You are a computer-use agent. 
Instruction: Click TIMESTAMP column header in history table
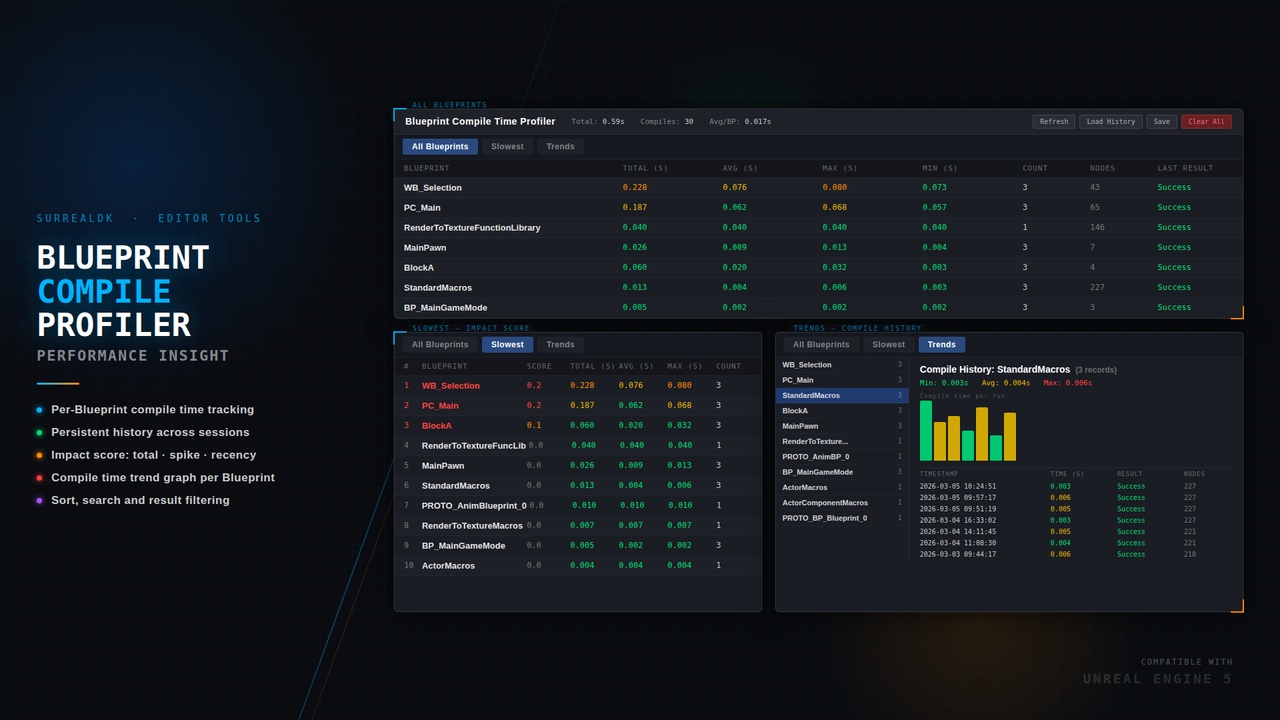[939, 474]
